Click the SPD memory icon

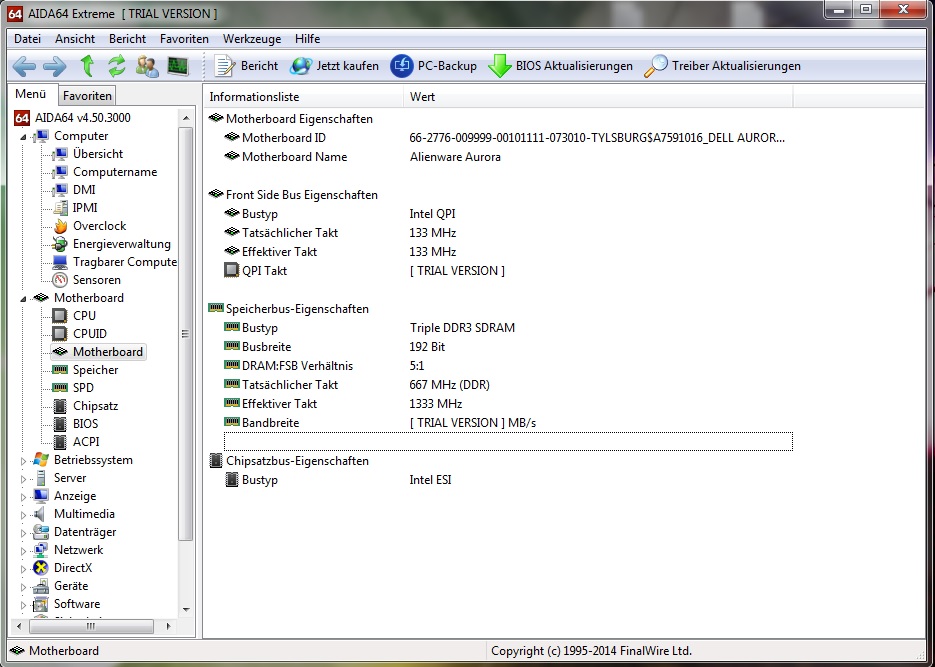(x=60, y=387)
